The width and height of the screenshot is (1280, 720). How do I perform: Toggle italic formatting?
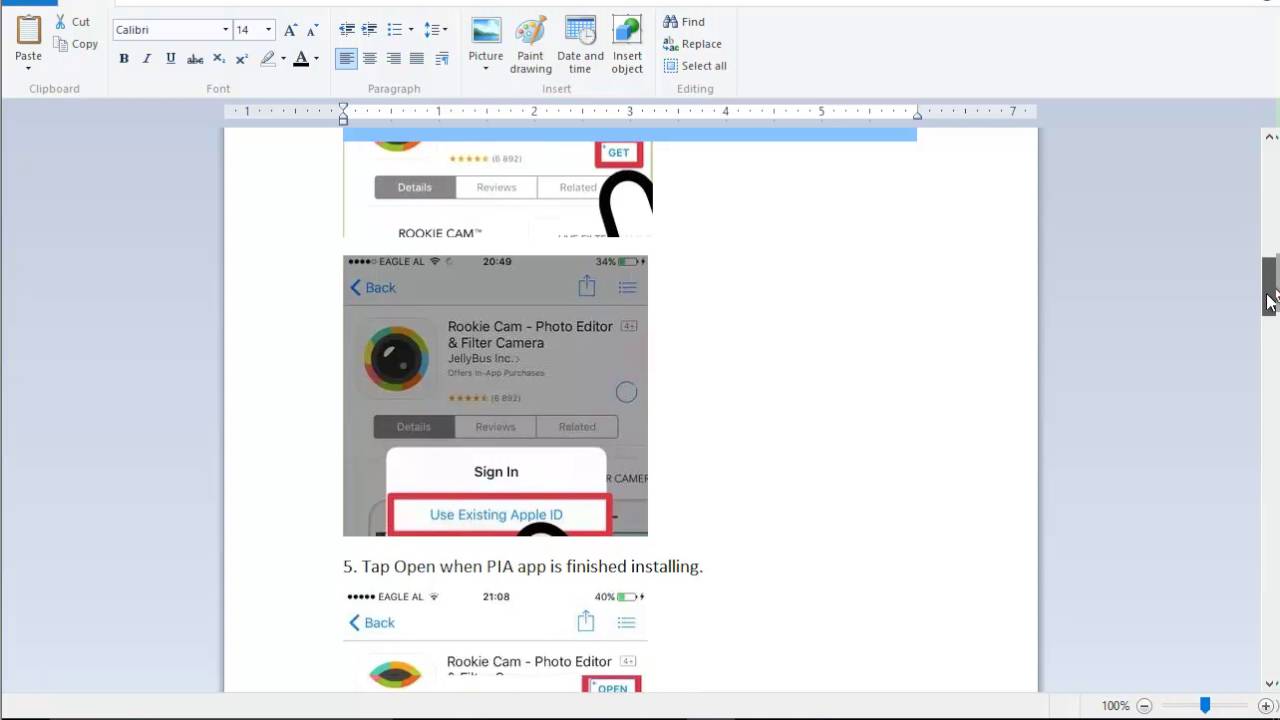[147, 59]
